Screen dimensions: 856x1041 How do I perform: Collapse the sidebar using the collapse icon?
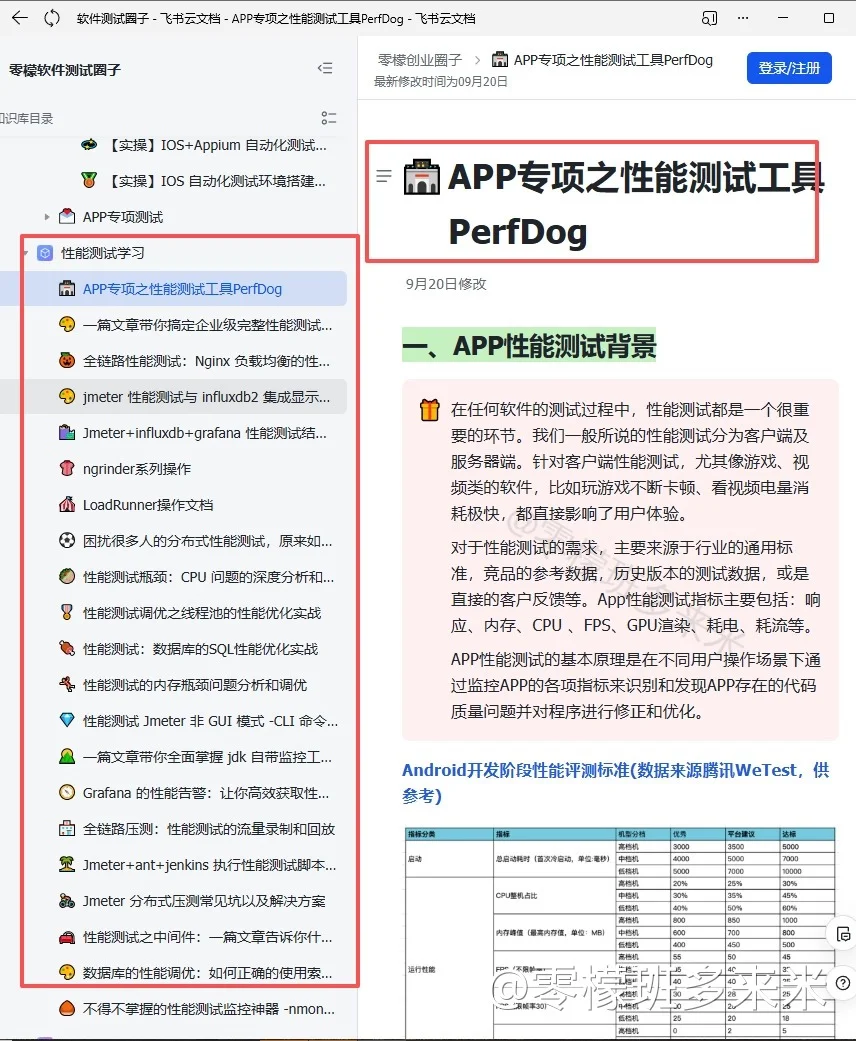(325, 68)
